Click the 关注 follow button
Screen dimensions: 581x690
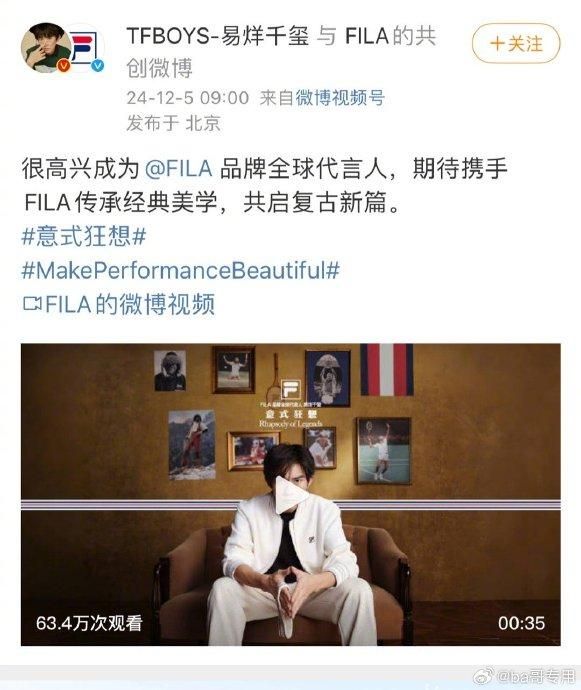coord(516,44)
